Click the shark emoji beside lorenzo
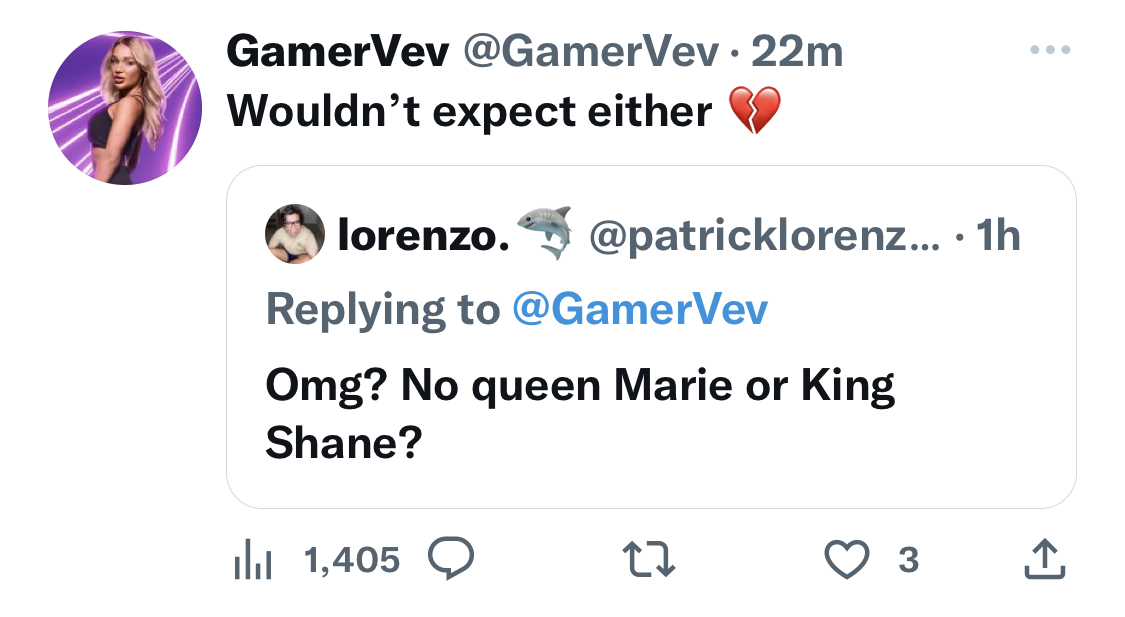1125x617 pixels. pos(545,232)
